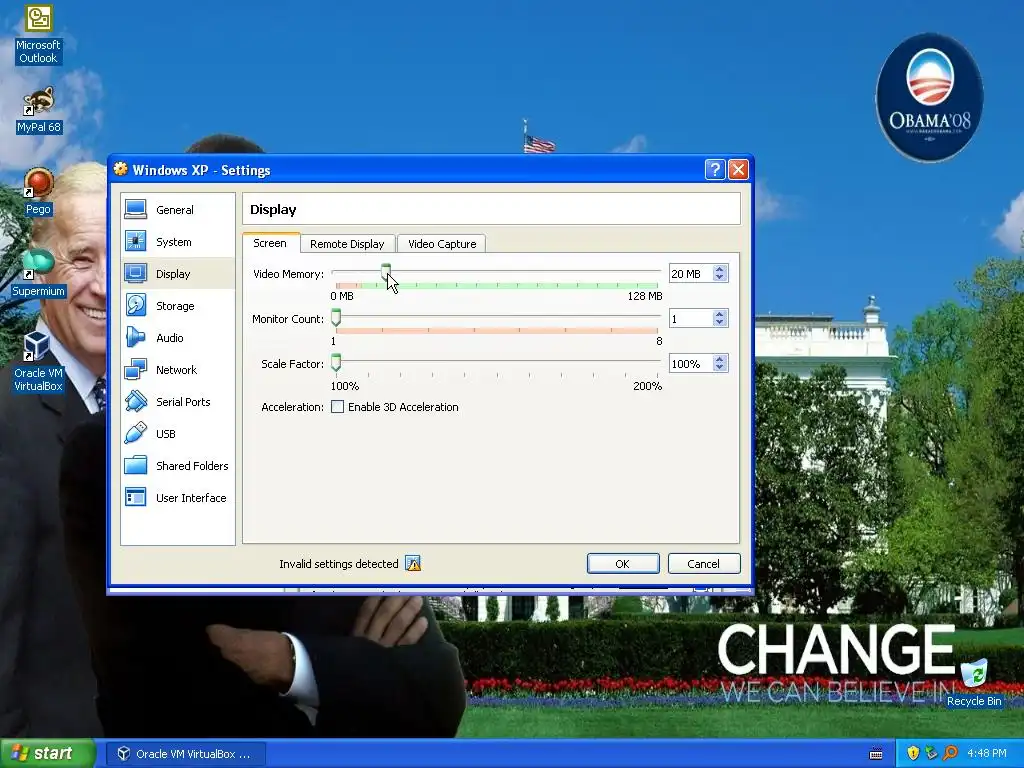This screenshot has width=1024, height=768.
Task: Click the invalid settings warning icon
Action: 413,563
